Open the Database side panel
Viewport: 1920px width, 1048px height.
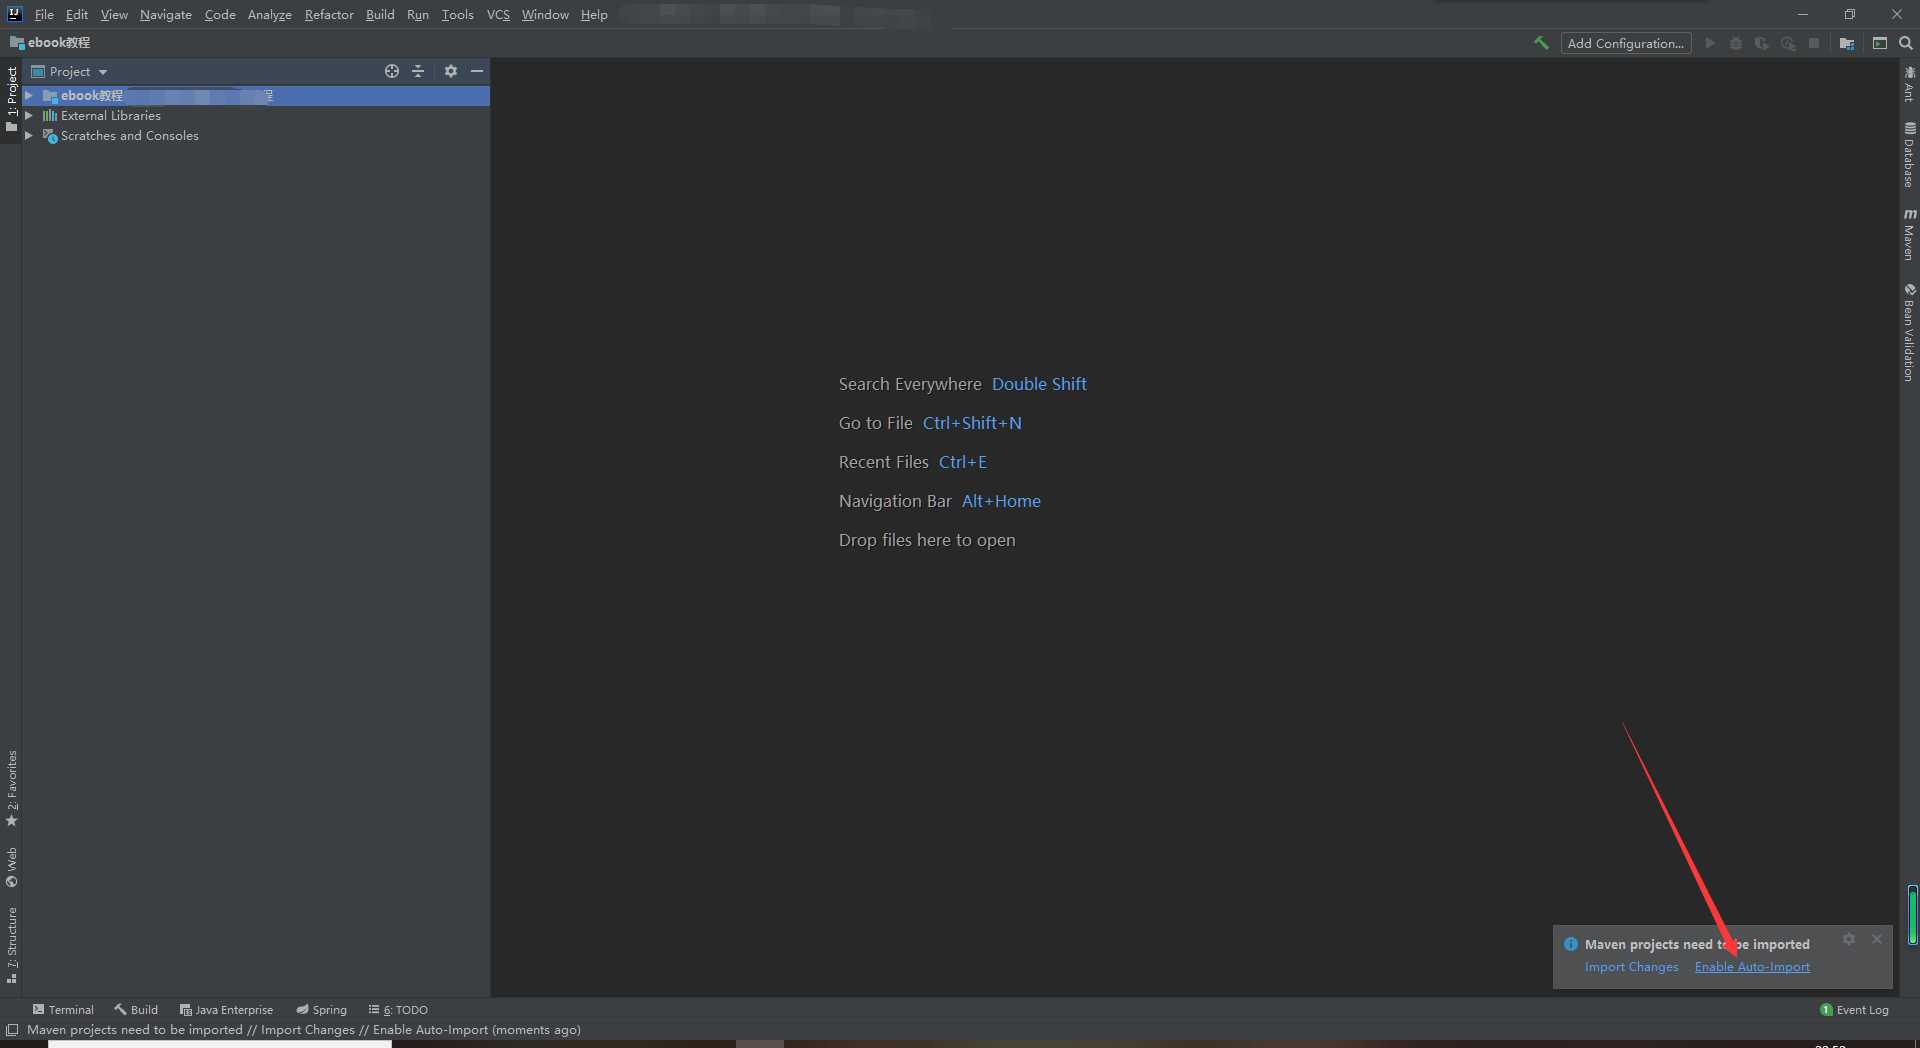[1909, 155]
